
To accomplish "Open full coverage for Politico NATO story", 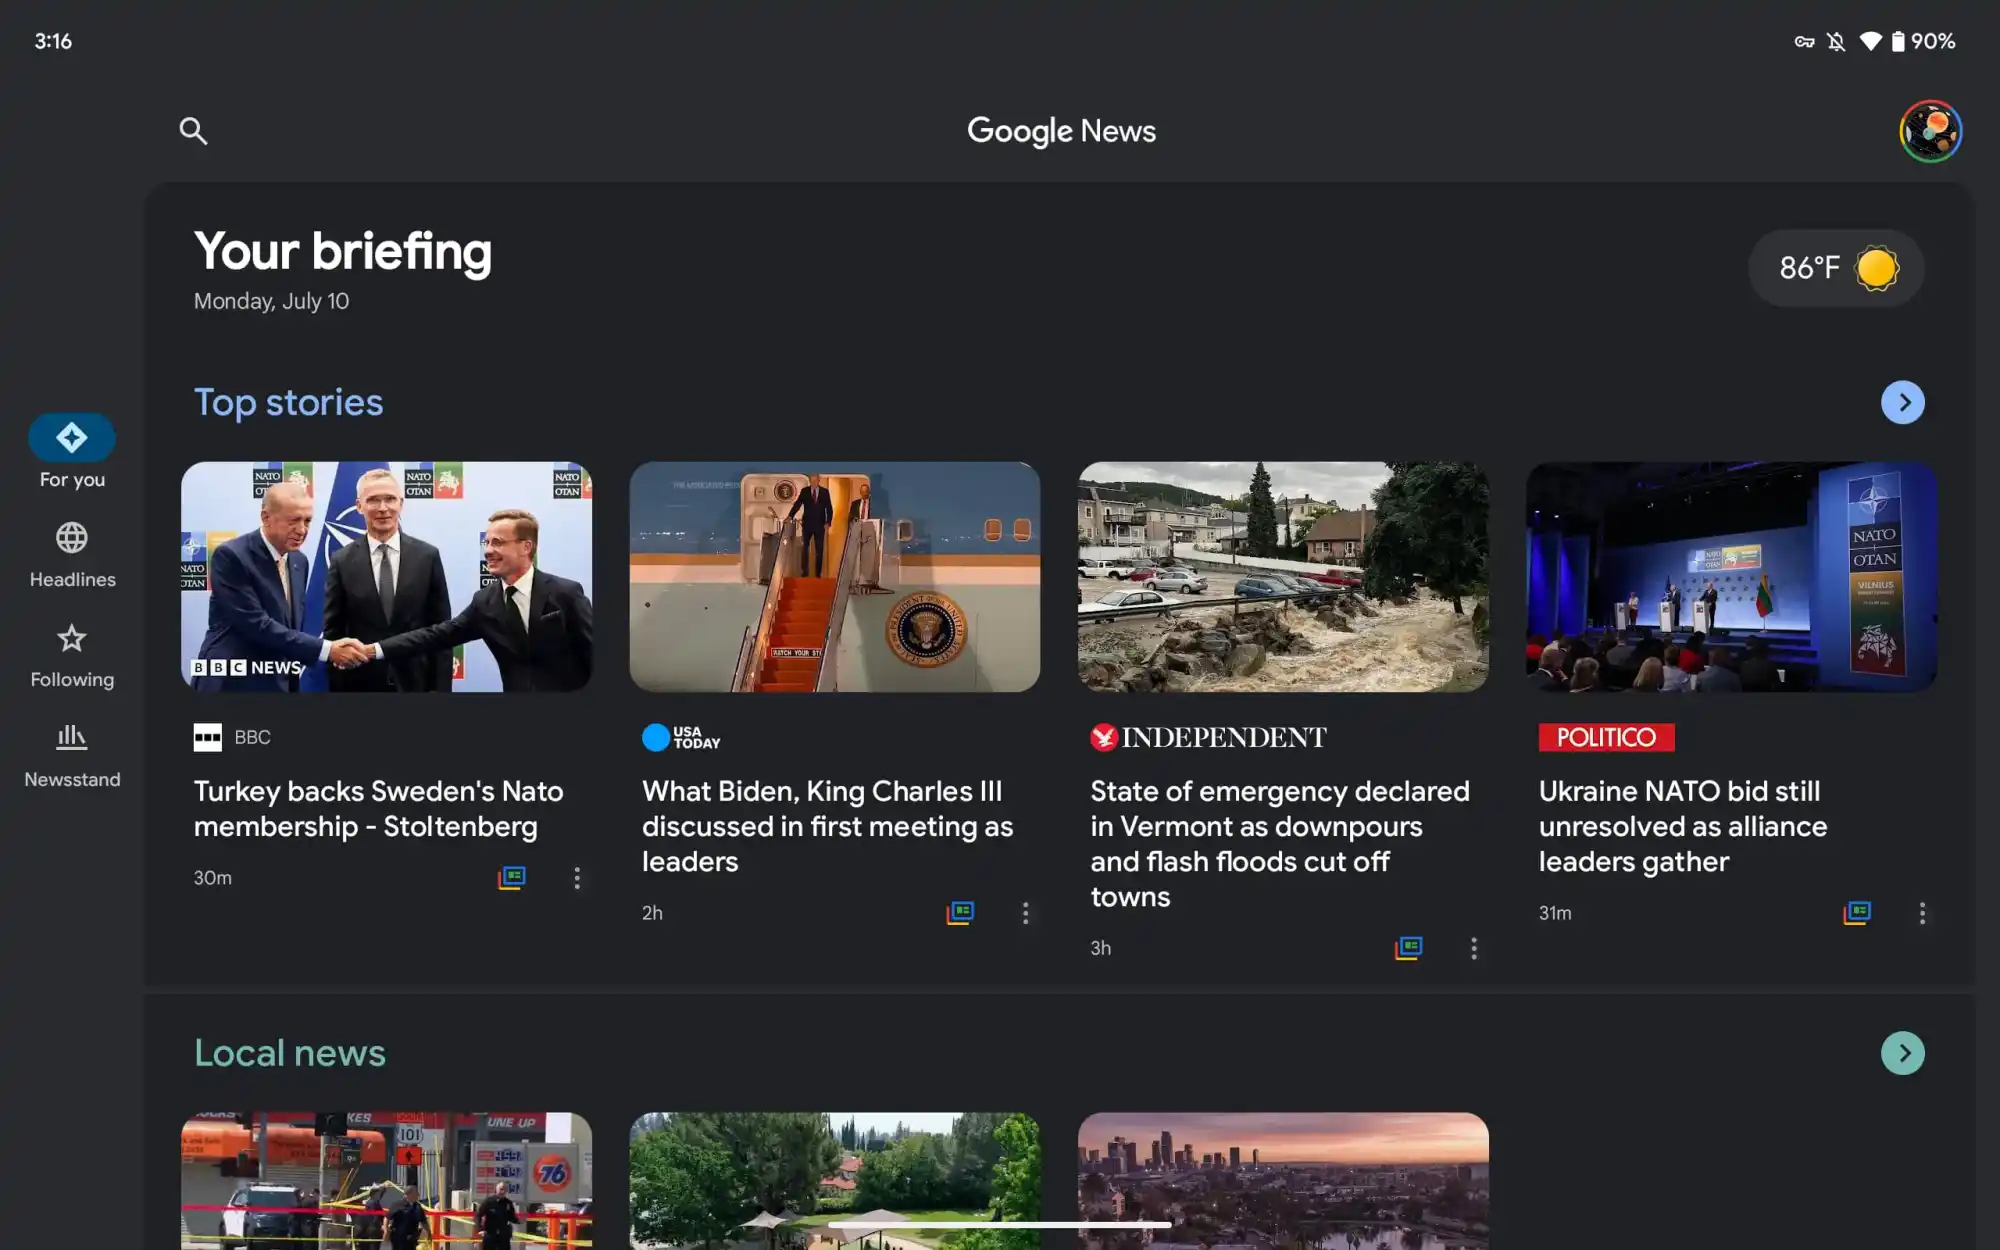I will [1857, 912].
